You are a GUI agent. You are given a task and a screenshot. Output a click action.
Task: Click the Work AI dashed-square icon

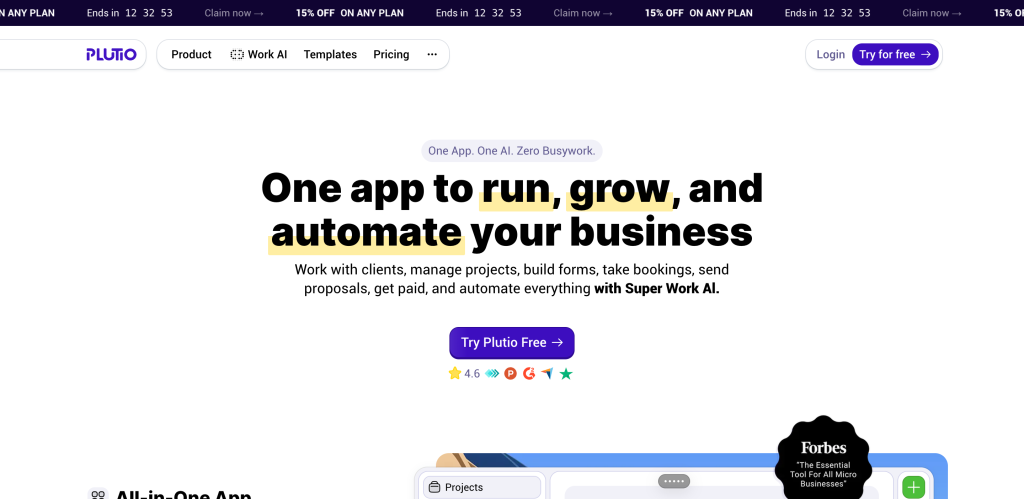pyautogui.click(x=237, y=55)
